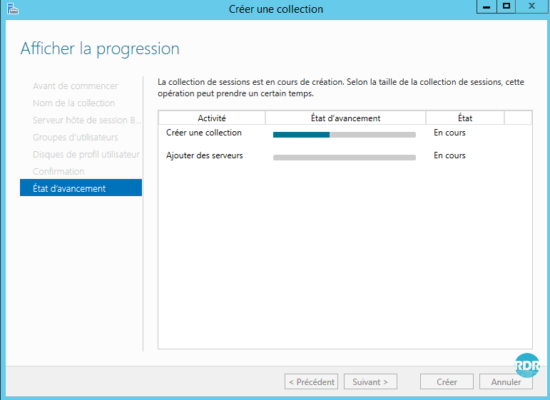
Task: Go to Serveur hôte de session step
Action: [x=87, y=120]
